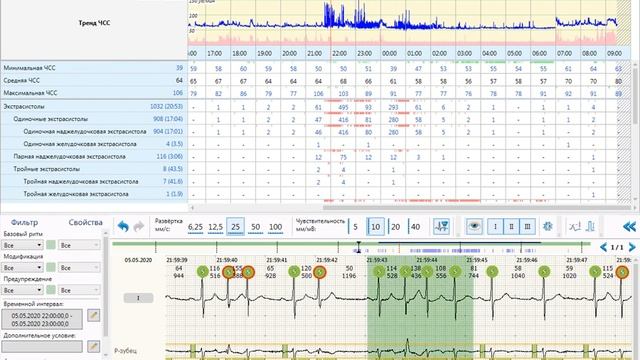The image size is (640, 360).
Task: Click the 495 extrasystoles cell
Action: click(343, 107)
